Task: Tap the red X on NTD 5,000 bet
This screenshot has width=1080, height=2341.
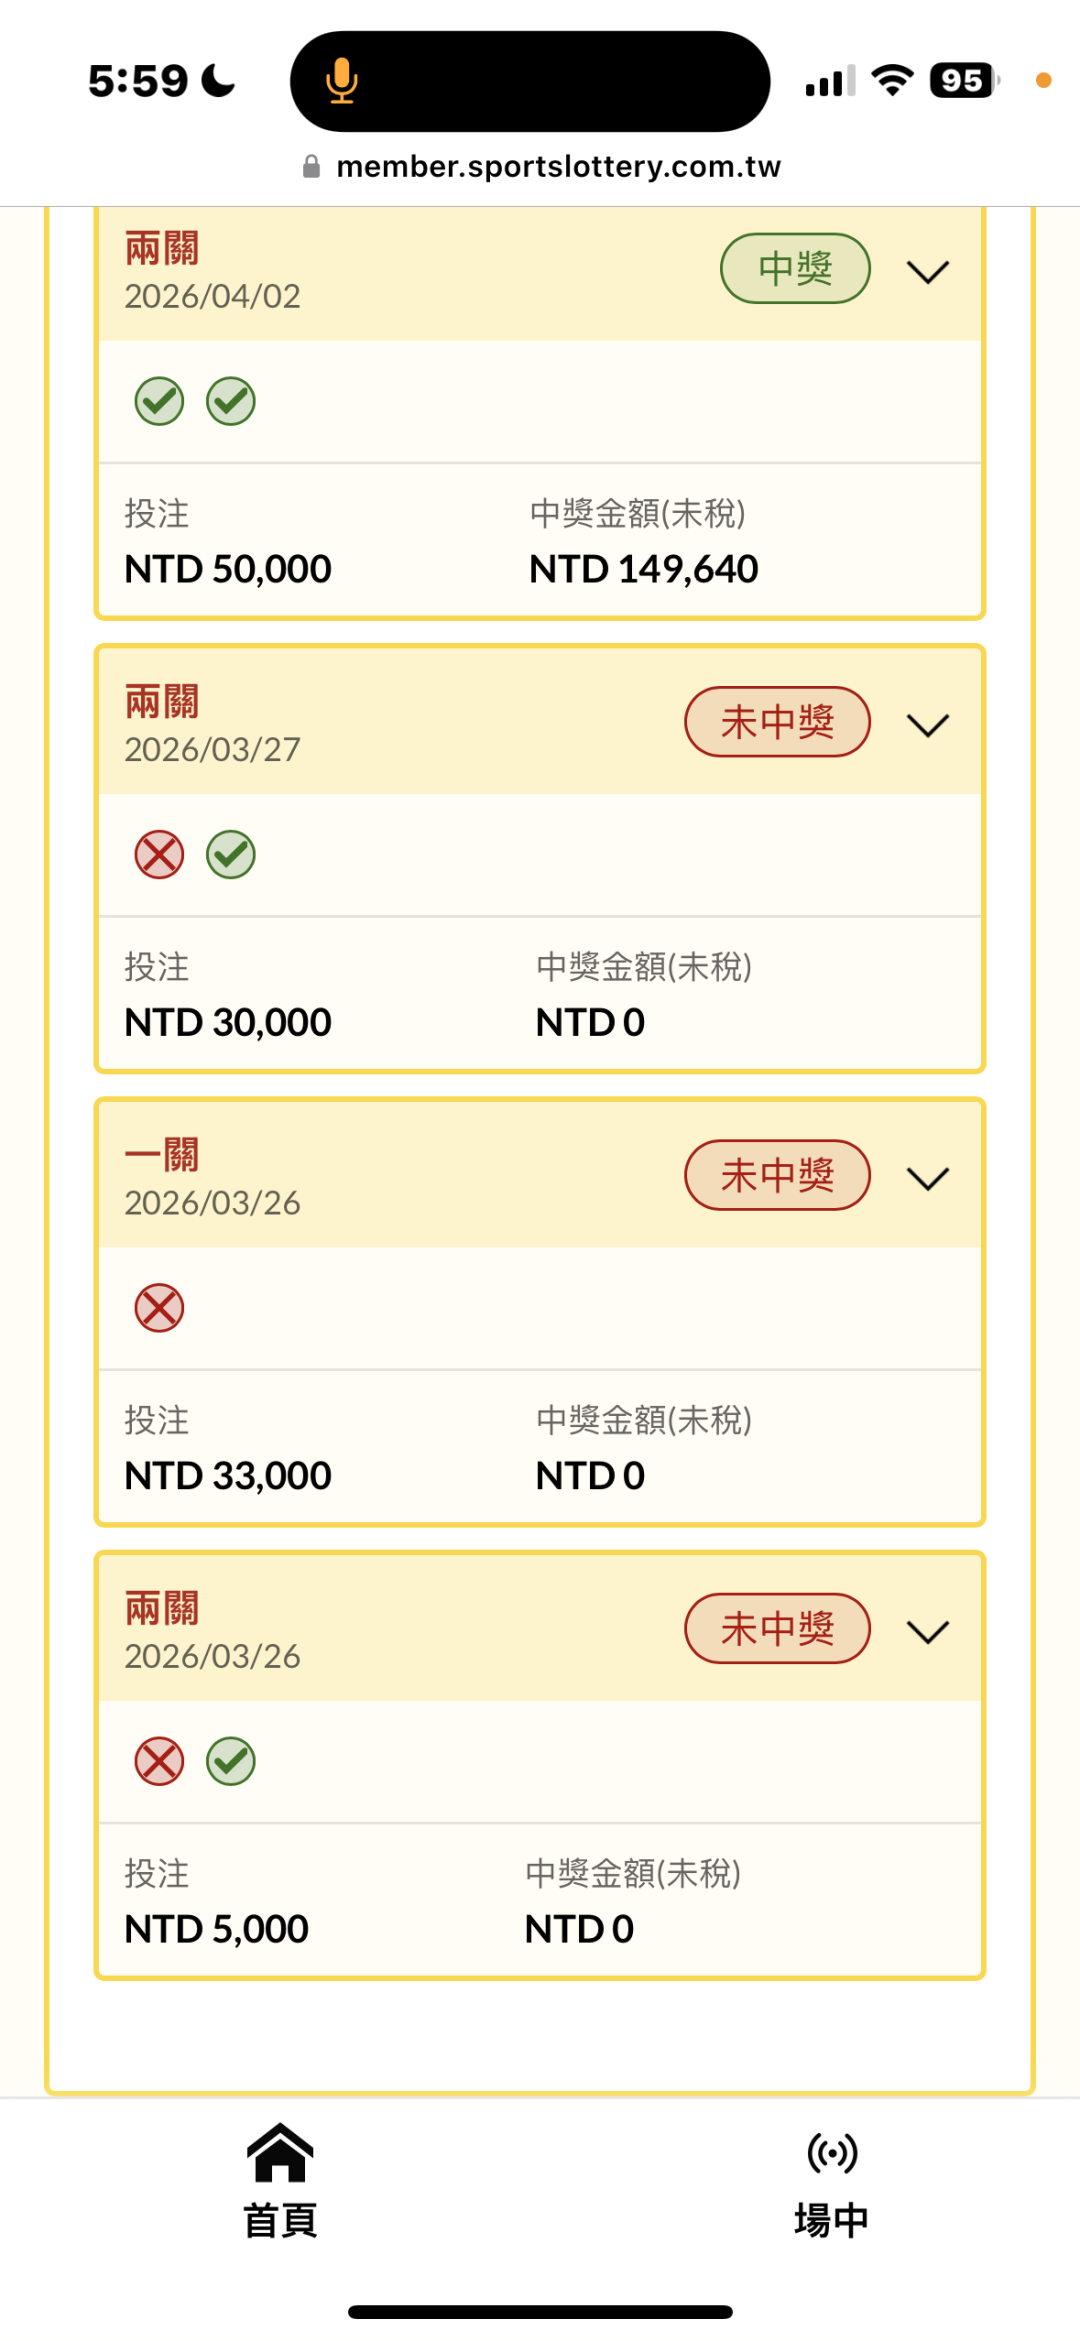Action: 160,1761
